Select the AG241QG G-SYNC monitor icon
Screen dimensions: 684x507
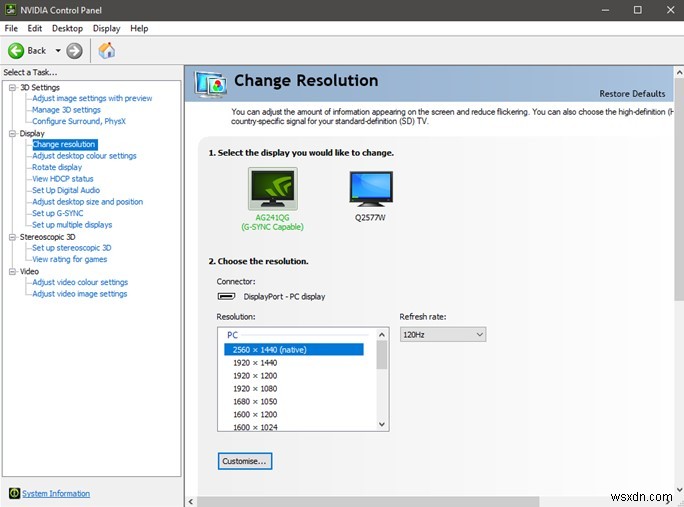273,188
